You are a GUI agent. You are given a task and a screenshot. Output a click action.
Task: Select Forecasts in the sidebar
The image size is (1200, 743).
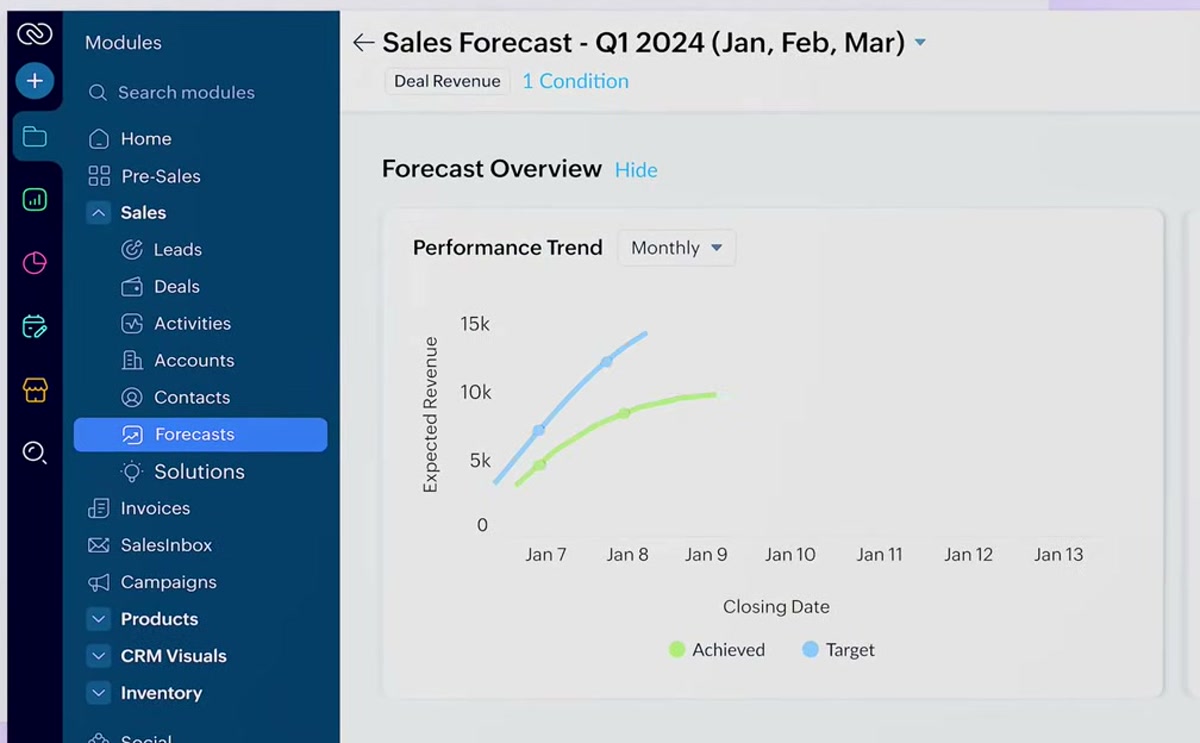pyautogui.click(x=200, y=435)
